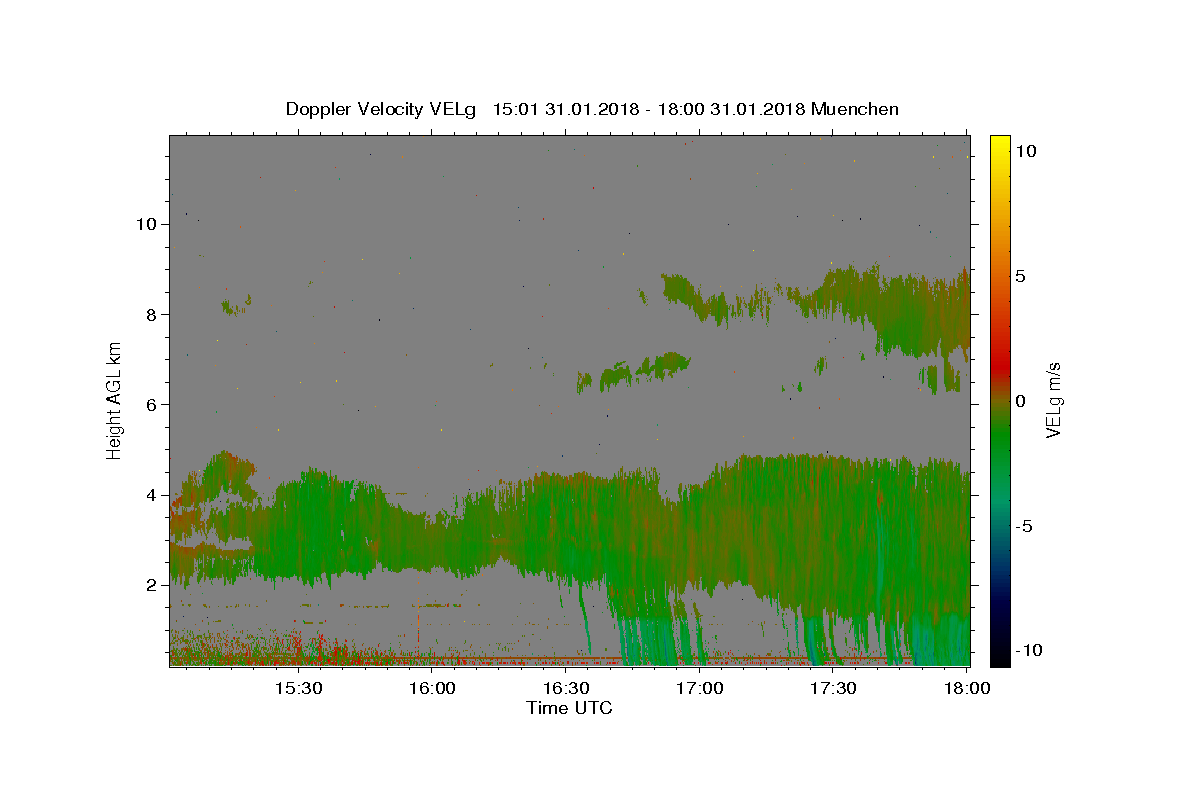The image size is (1200, 800).
Task: Click the colorbar tick label '0'
Action: pyautogui.click(x=1019, y=401)
